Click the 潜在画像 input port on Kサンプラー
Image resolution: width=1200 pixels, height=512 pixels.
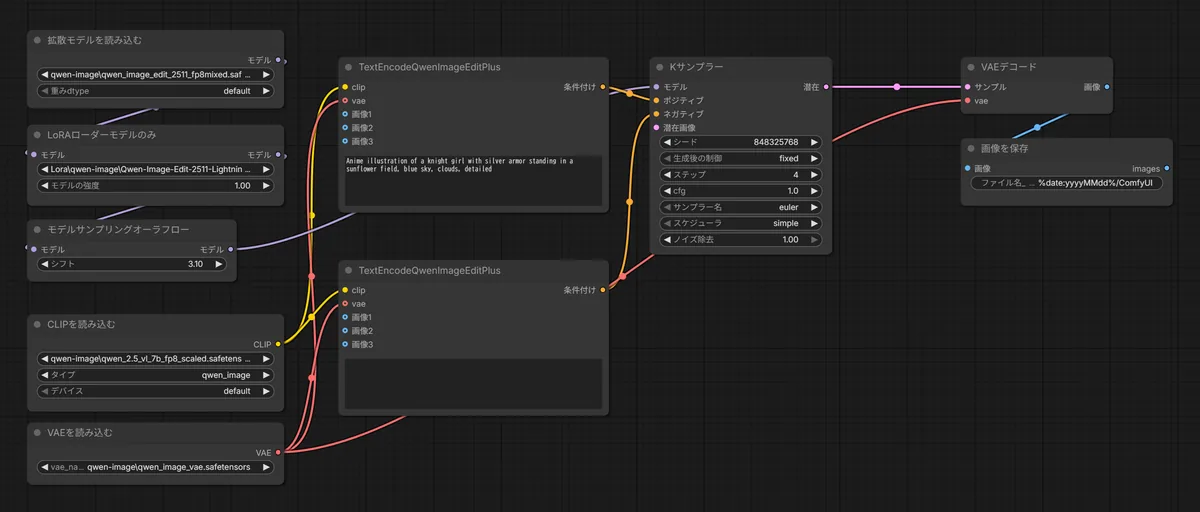pos(657,127)
